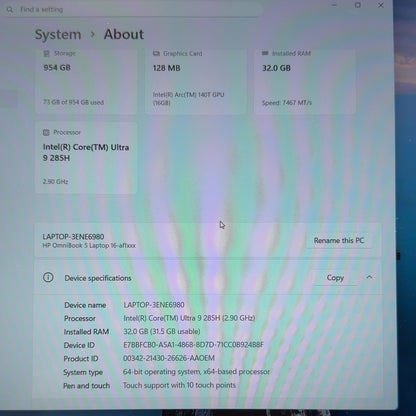This screenshot has width=416, height=416.
Task: Click the 73 GB of 954 GB used text
Action: click(73, 102)
